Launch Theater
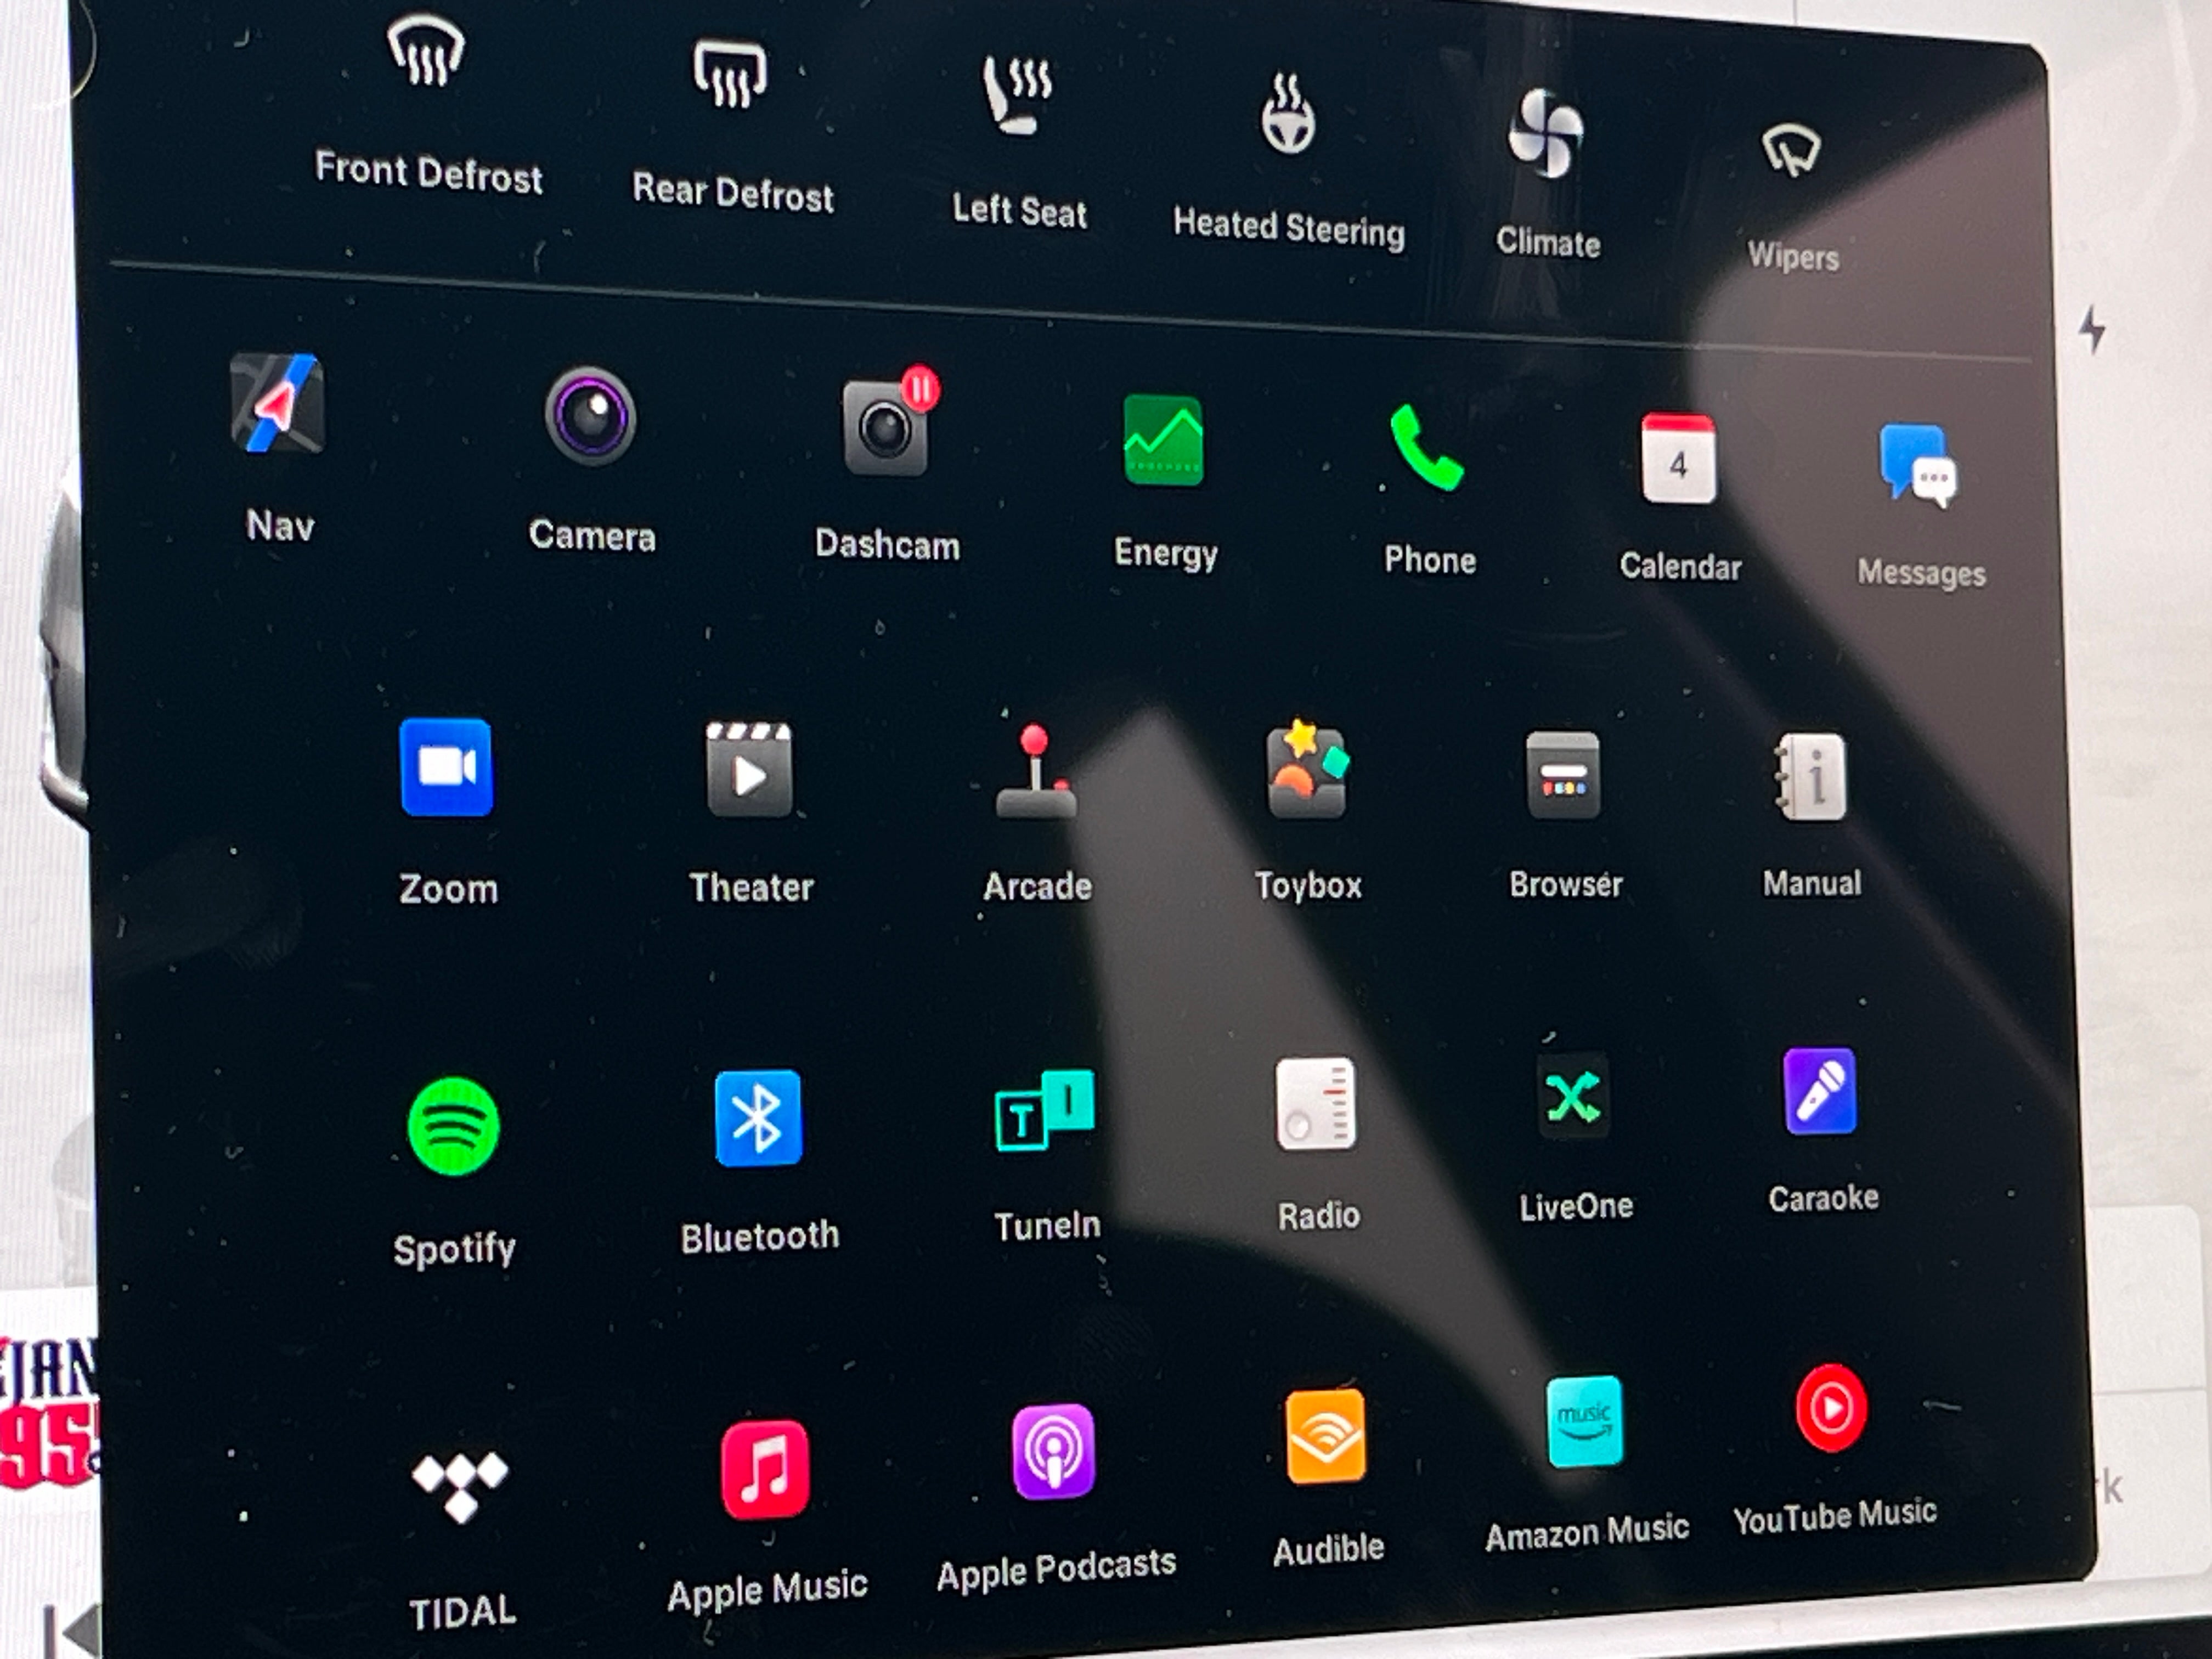This screenshot has height=1659, width=2212. point(749,769)
